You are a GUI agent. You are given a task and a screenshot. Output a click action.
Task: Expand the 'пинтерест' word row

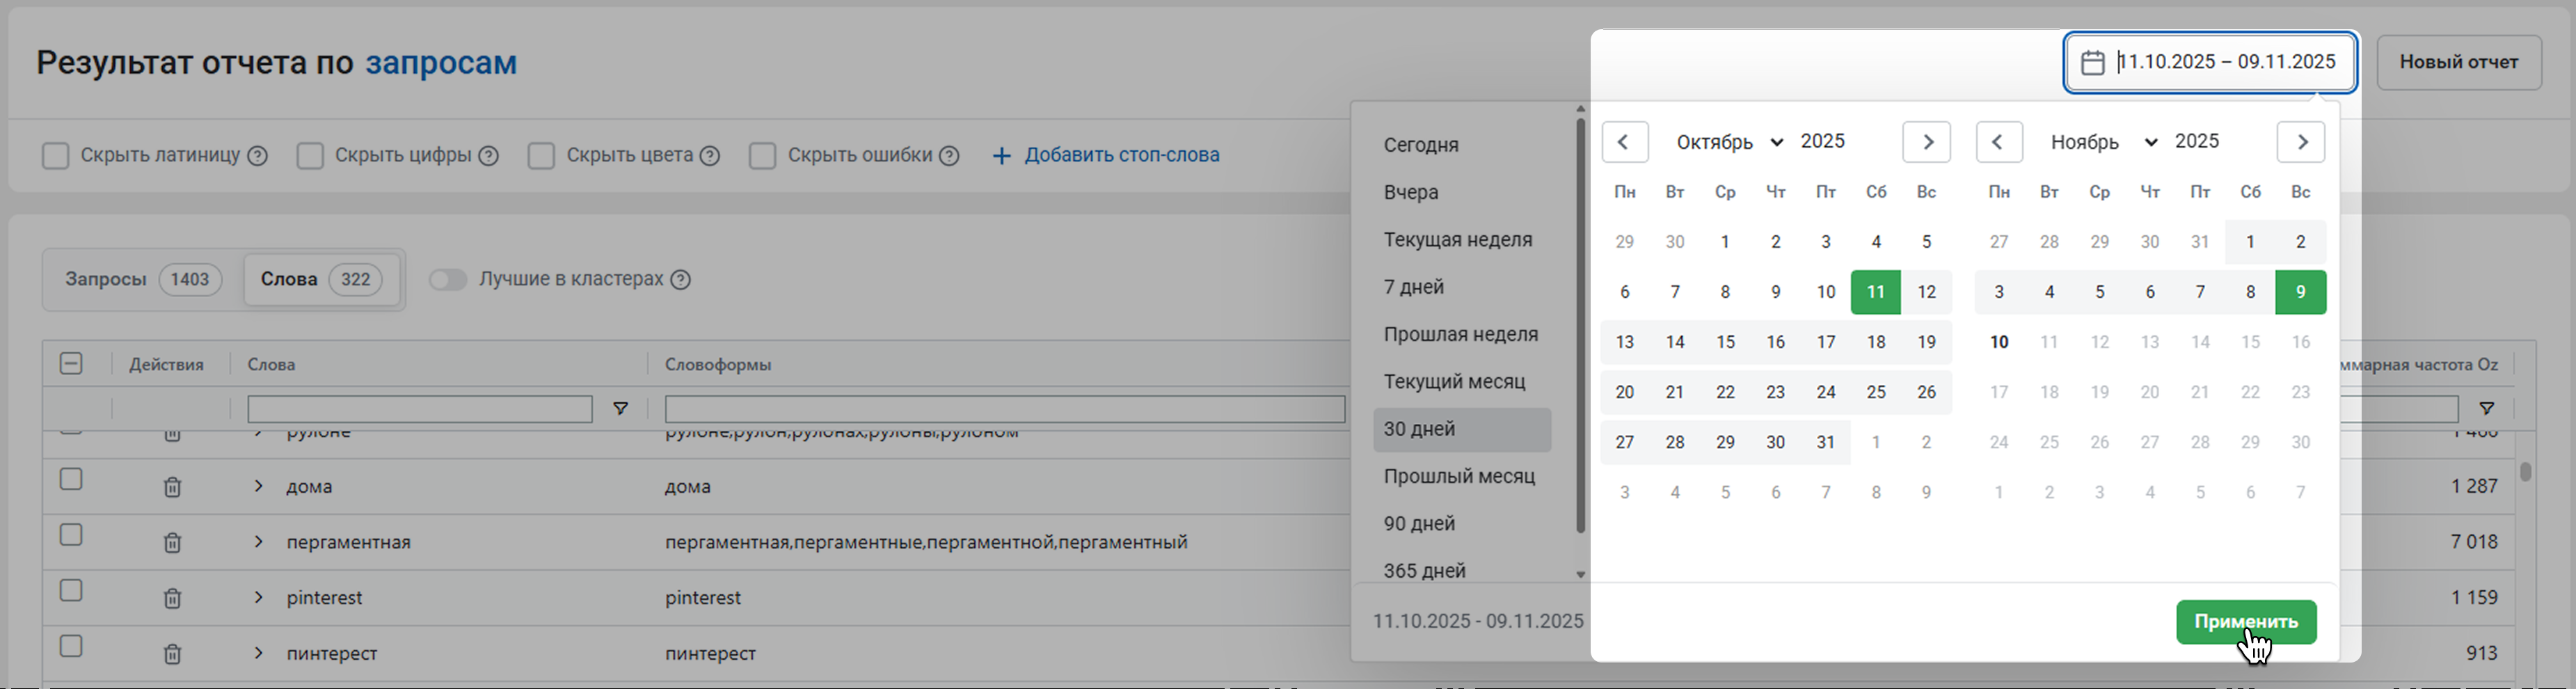(x=258, y=653)
